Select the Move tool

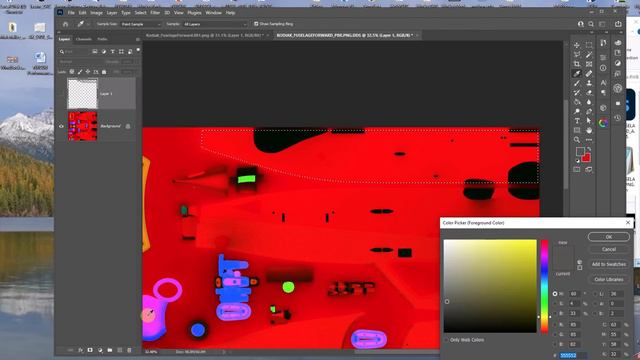pyautogui.click(x=577, y=45)
